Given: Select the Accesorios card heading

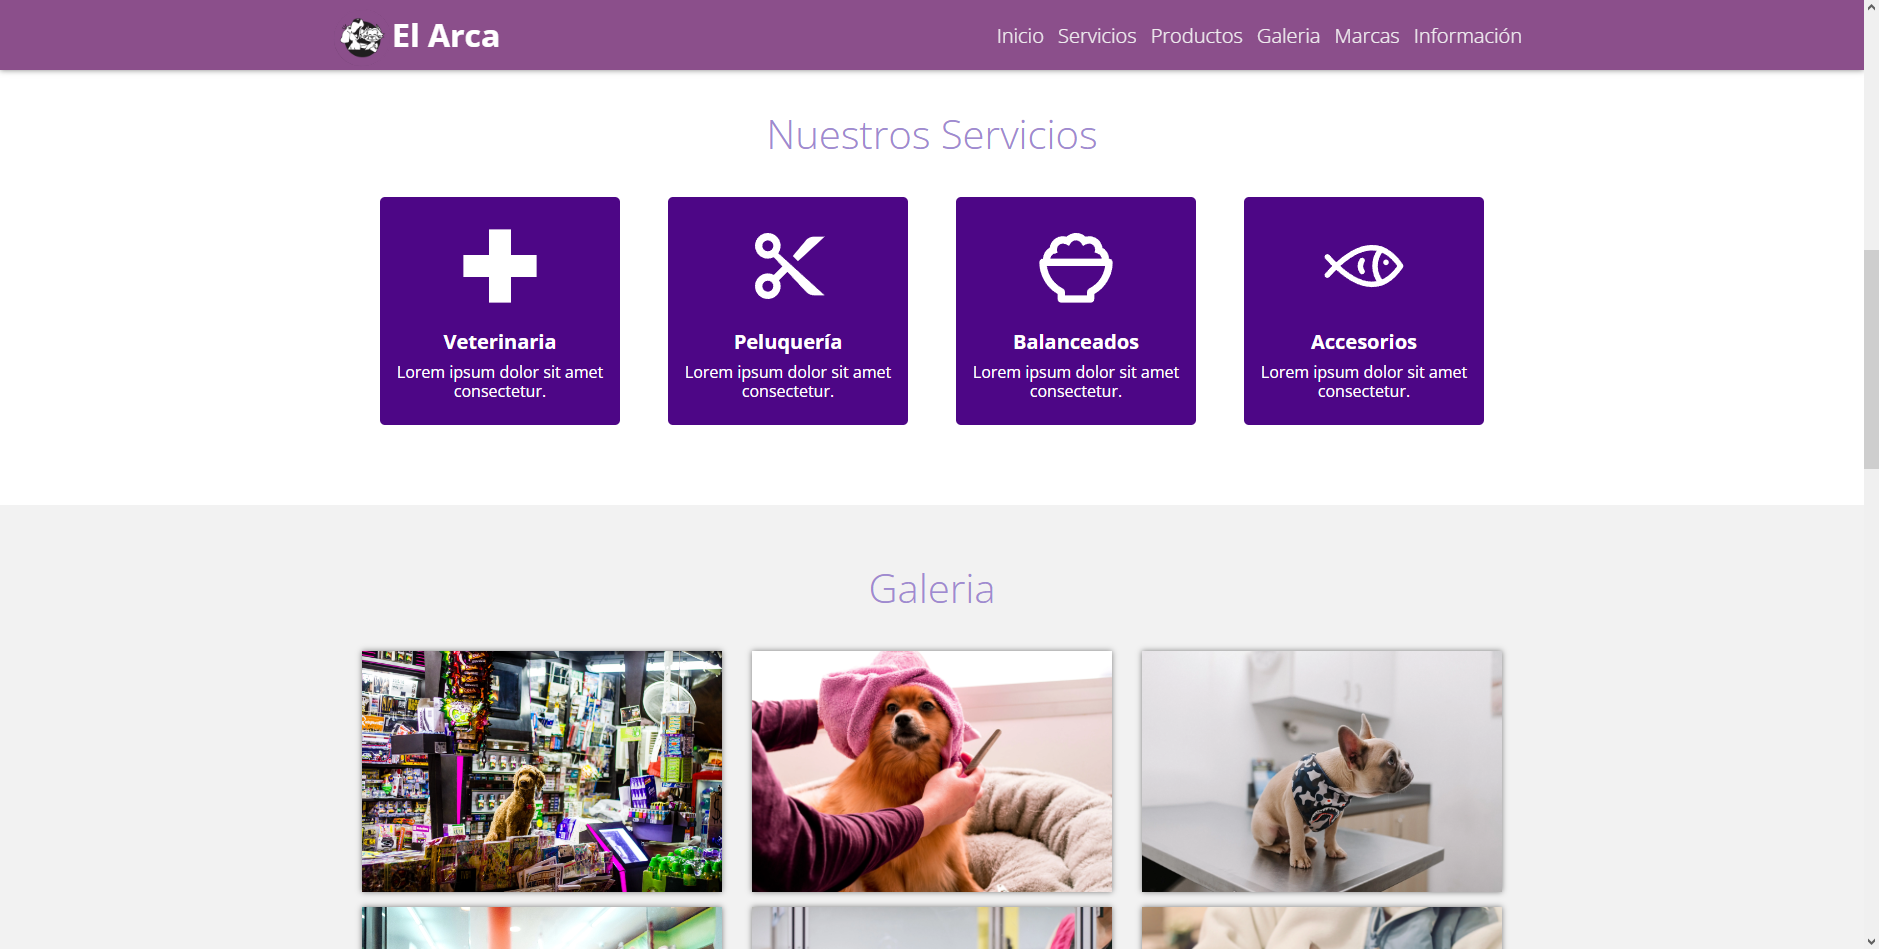Looking at the screenshot, I should tap(1364, 342).
